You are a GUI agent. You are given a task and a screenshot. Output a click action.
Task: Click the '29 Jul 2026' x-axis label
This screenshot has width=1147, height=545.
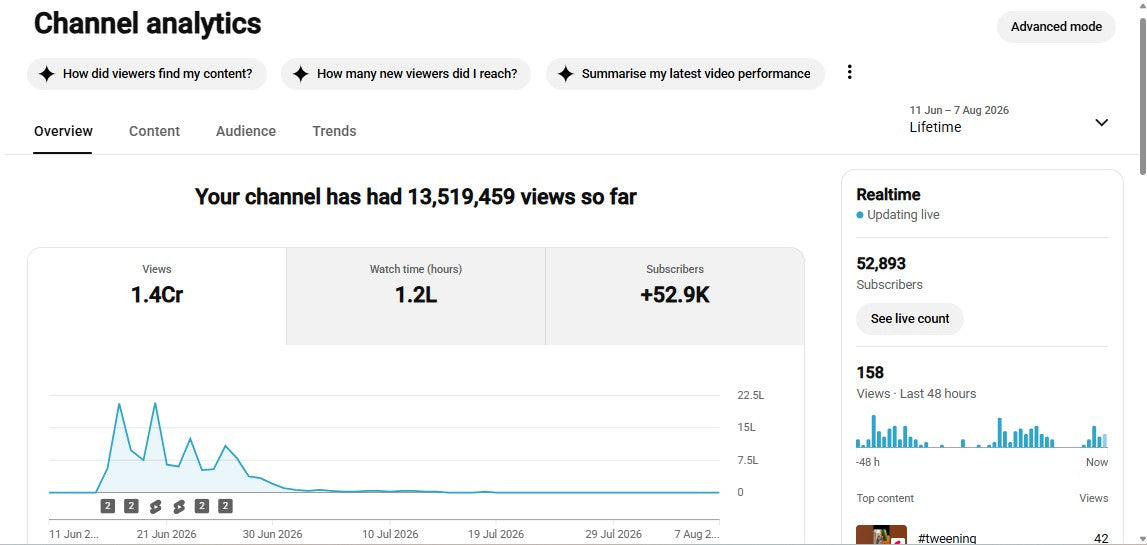[613, 534]
